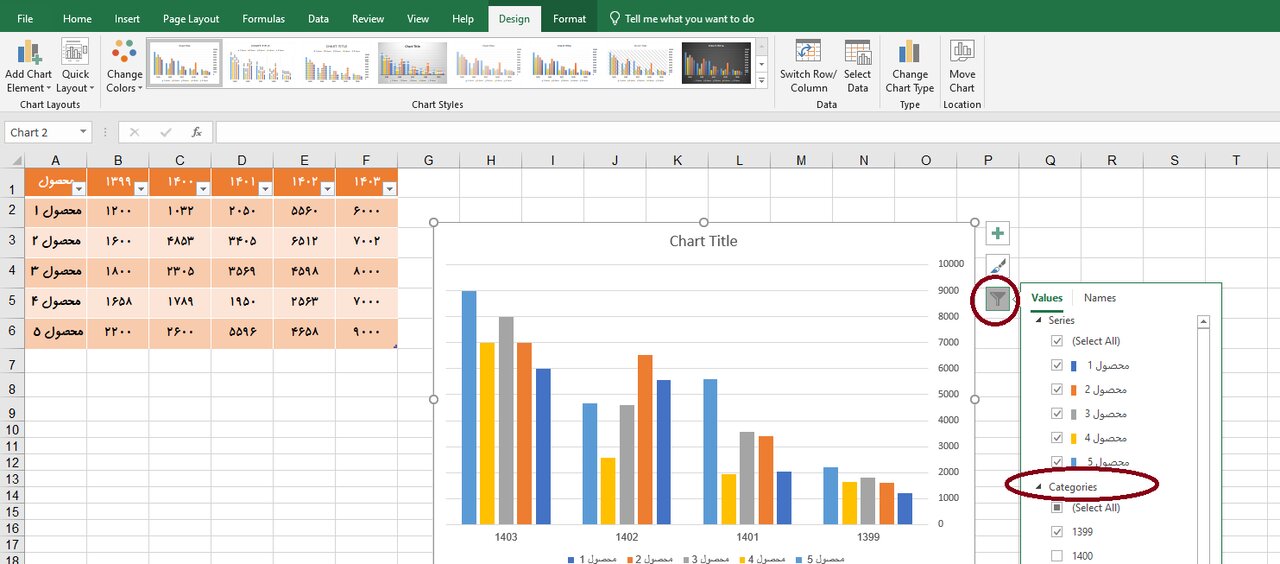Switch to the Names tab in filter pane
Viewport: 1280px width, 564px height.
1099,298
